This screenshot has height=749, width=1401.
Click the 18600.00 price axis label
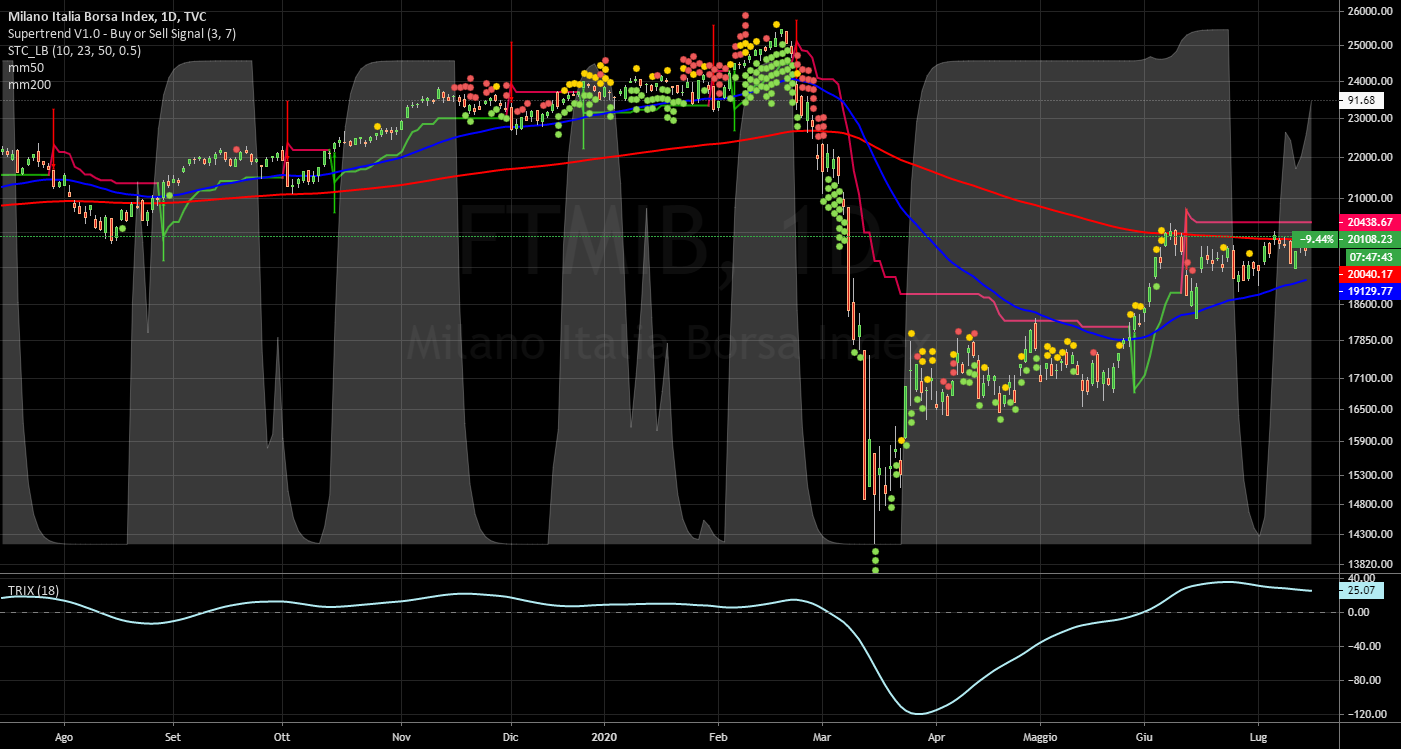(1368, 305)
